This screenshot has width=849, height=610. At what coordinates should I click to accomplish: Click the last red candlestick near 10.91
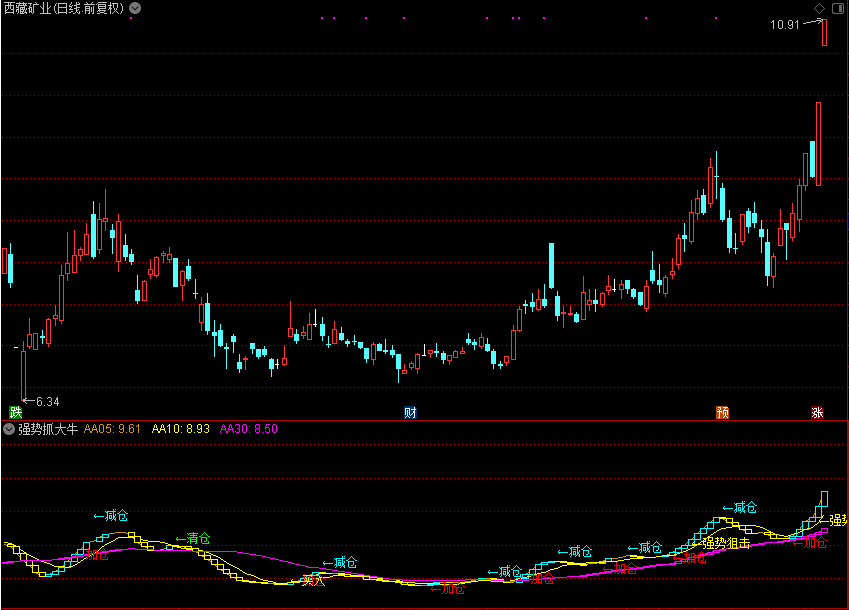824,32
